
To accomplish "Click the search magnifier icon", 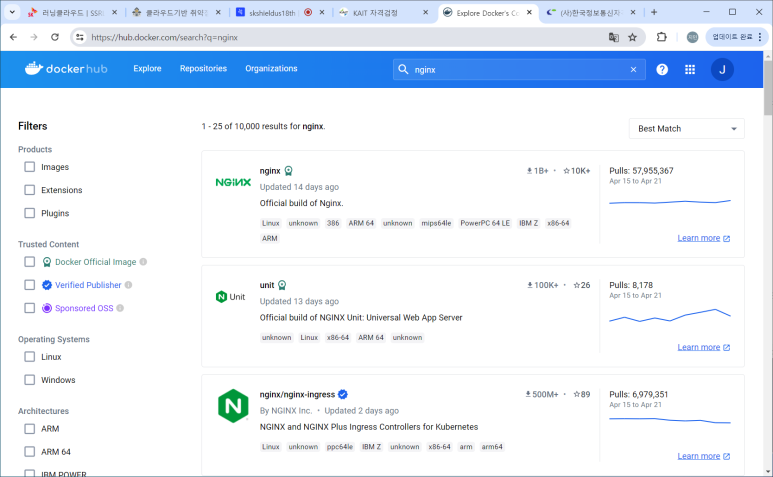I will (403, 69).
